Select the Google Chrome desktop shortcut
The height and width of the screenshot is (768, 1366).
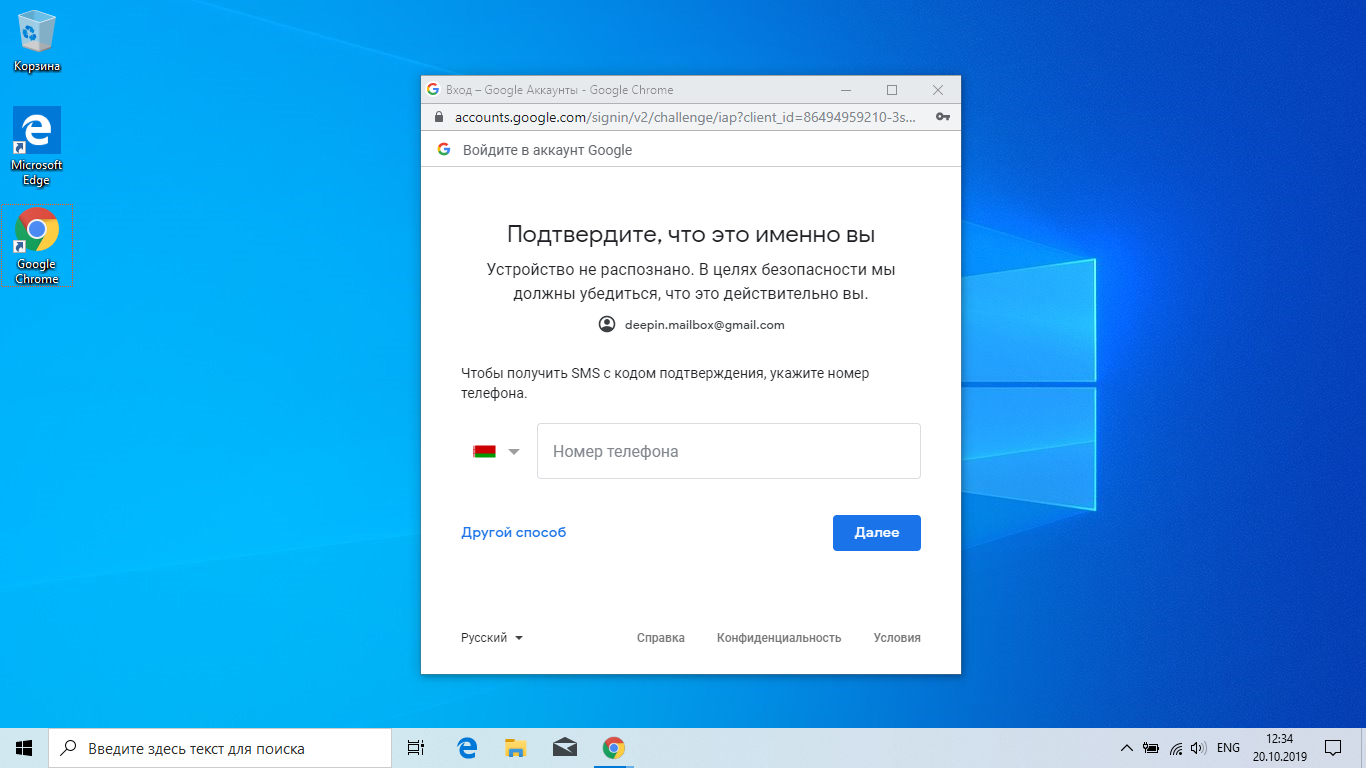click(37, 245)
